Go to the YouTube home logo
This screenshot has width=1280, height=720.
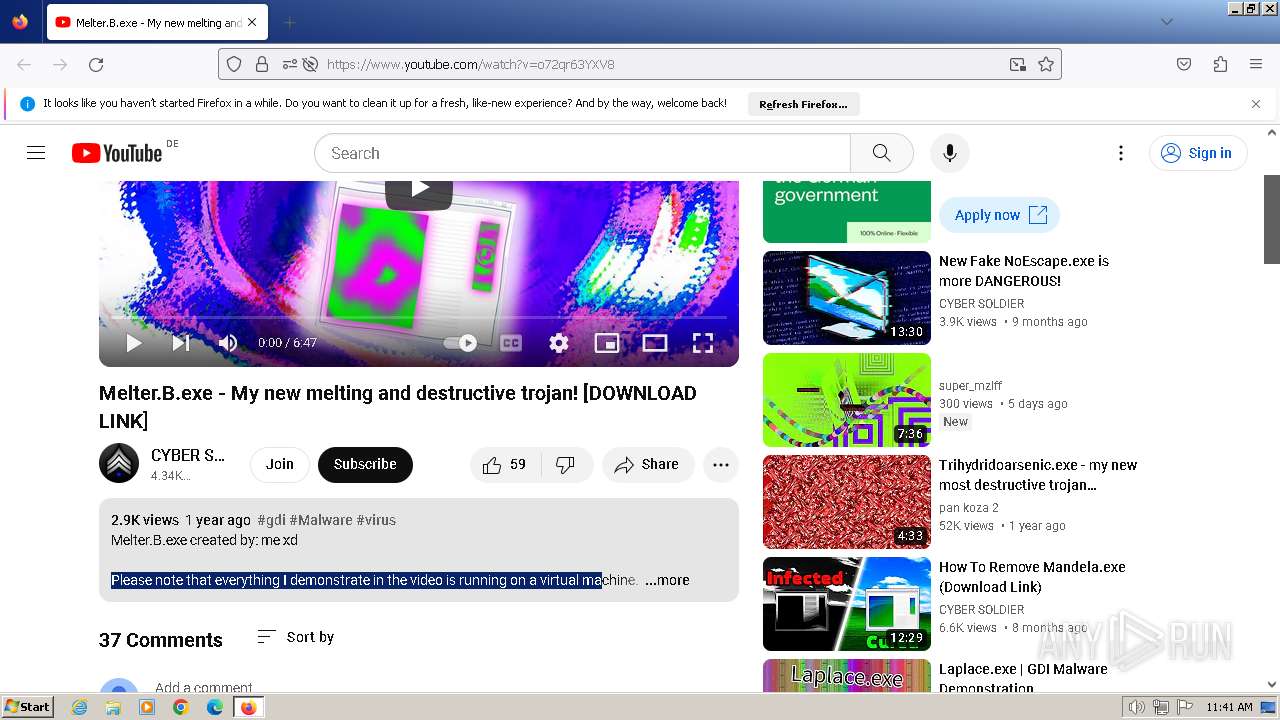point(117,153)
